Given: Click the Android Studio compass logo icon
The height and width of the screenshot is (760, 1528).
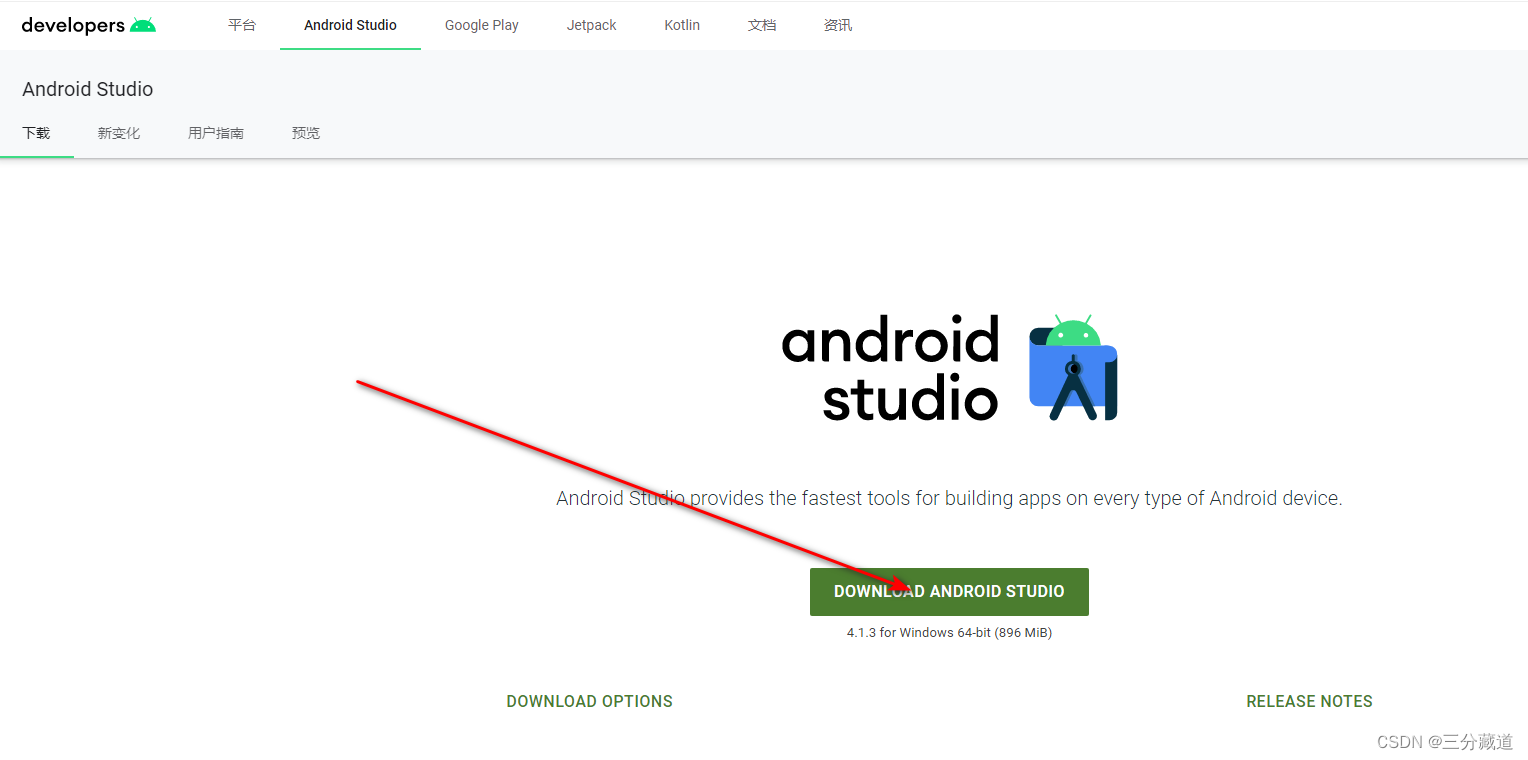Looking at the screenshot, I should coord(1073,368).
